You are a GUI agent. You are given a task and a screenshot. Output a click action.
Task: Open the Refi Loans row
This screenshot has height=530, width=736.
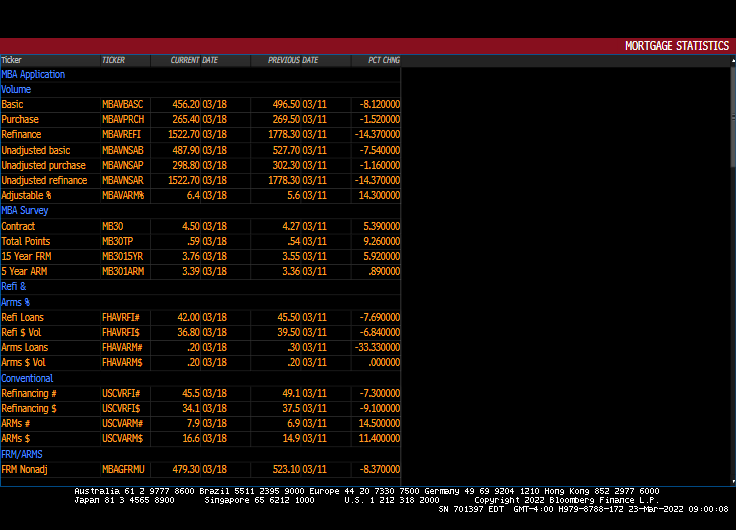click(22, 317)
